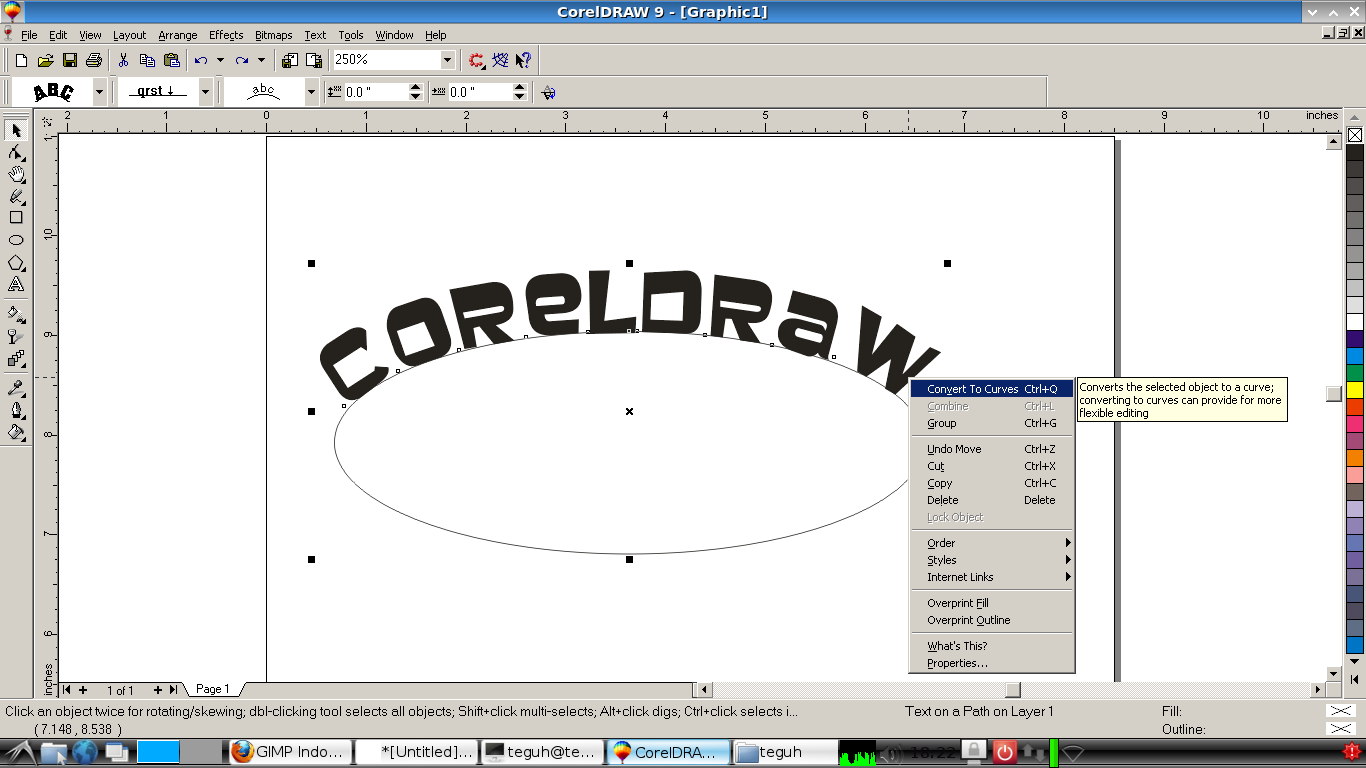Open the 250% zoom level dropdown
This screenshot has width=1366, height=768.
447,60
